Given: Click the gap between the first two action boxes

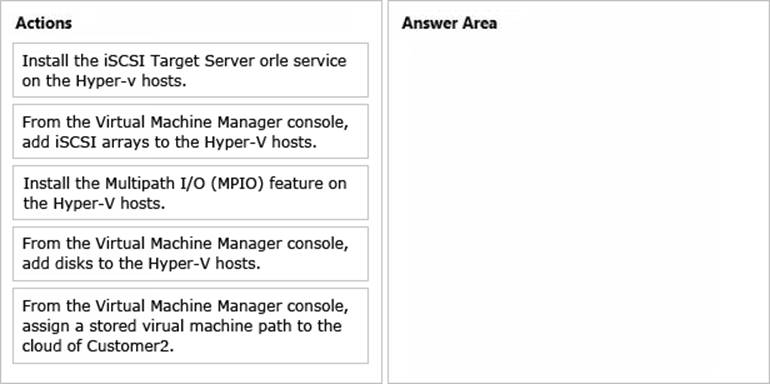Looking at the screenshot, I should [191, 101].
